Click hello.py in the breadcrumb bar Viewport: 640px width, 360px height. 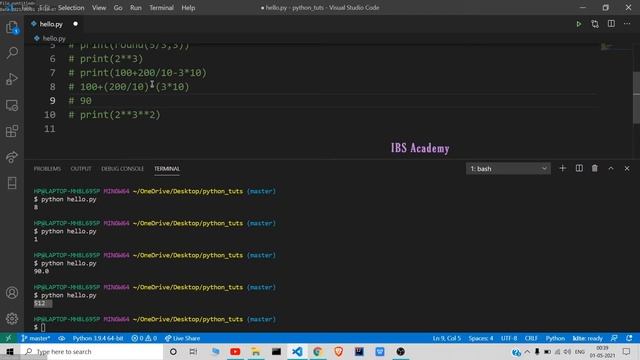[x=54, y=38]
